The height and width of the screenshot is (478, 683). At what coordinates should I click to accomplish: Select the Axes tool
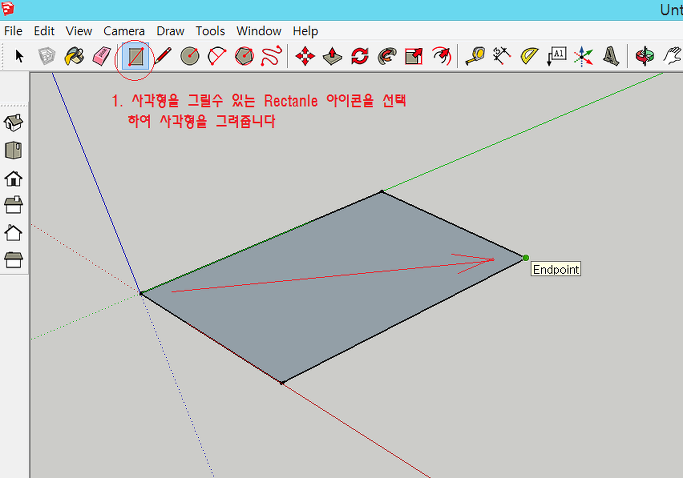583,56
